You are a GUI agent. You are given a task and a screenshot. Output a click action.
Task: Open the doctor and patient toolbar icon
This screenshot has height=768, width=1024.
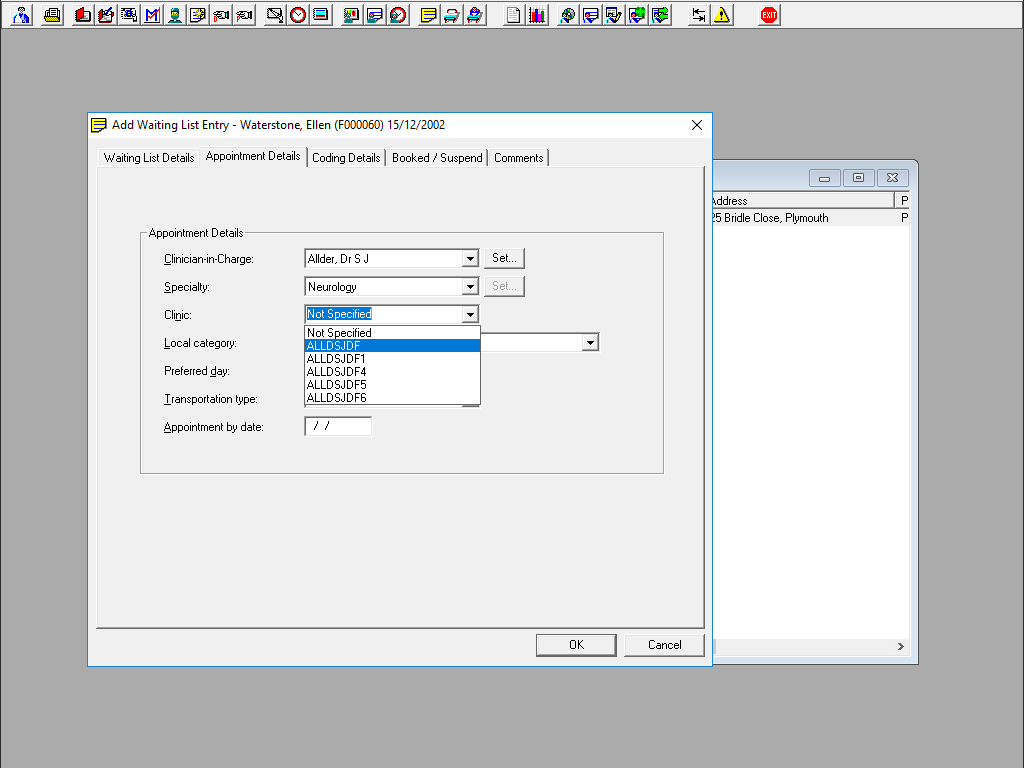22,15
